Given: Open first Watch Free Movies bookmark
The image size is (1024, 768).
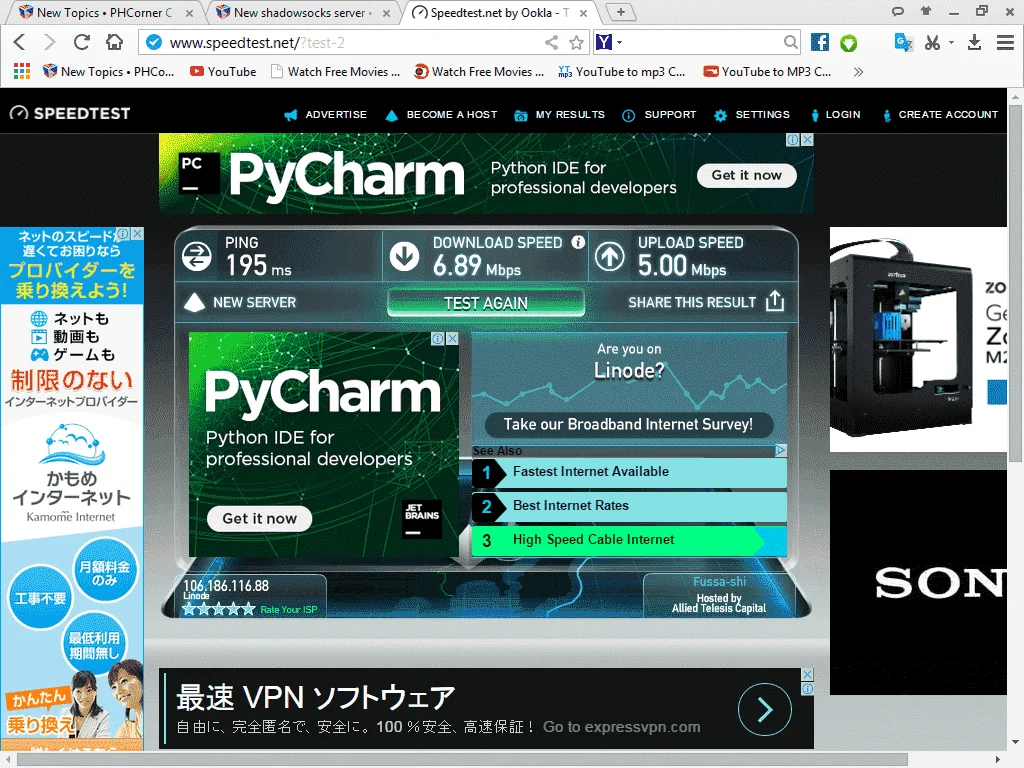Looking at the screenshot, I should tap(336, 72).
